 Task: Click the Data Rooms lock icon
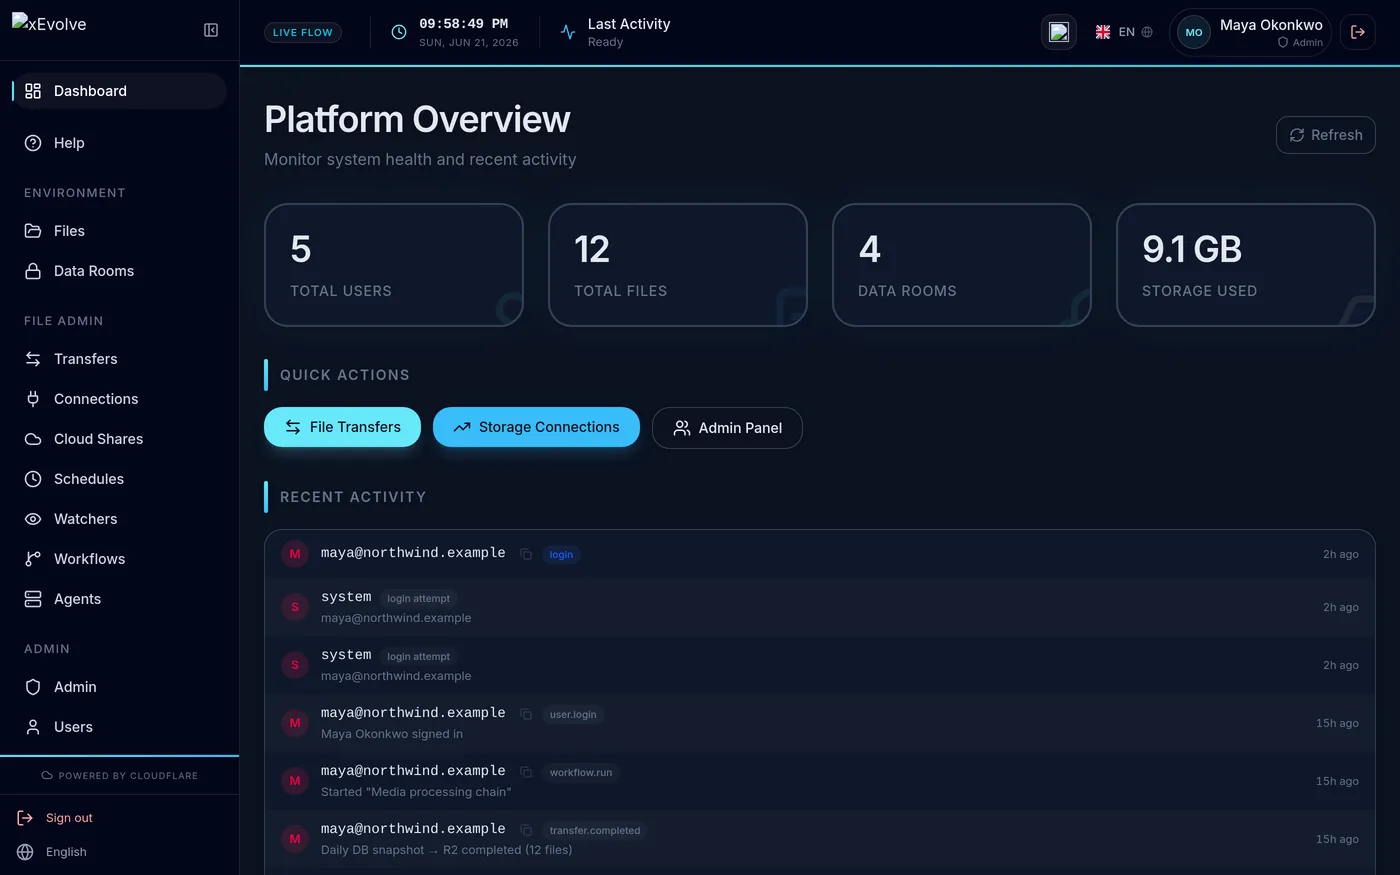33,271
